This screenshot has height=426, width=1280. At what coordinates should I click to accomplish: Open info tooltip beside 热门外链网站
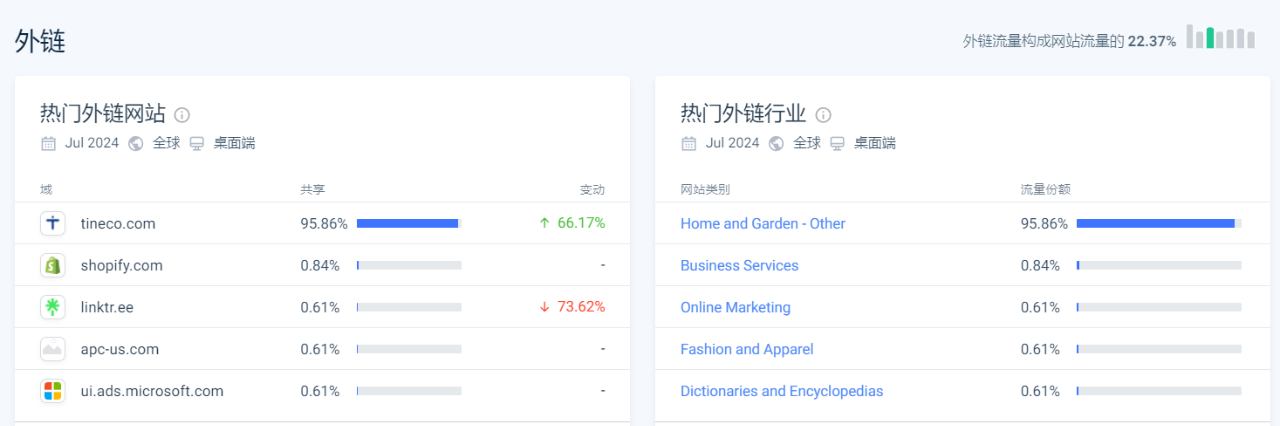(x=182, y=115)
